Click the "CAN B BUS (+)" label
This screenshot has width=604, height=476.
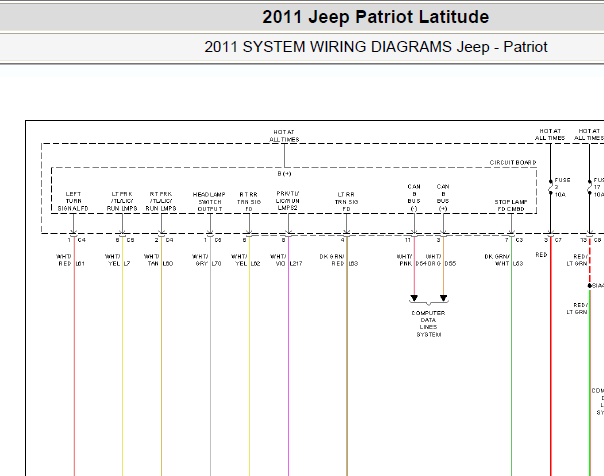point(443,198)
